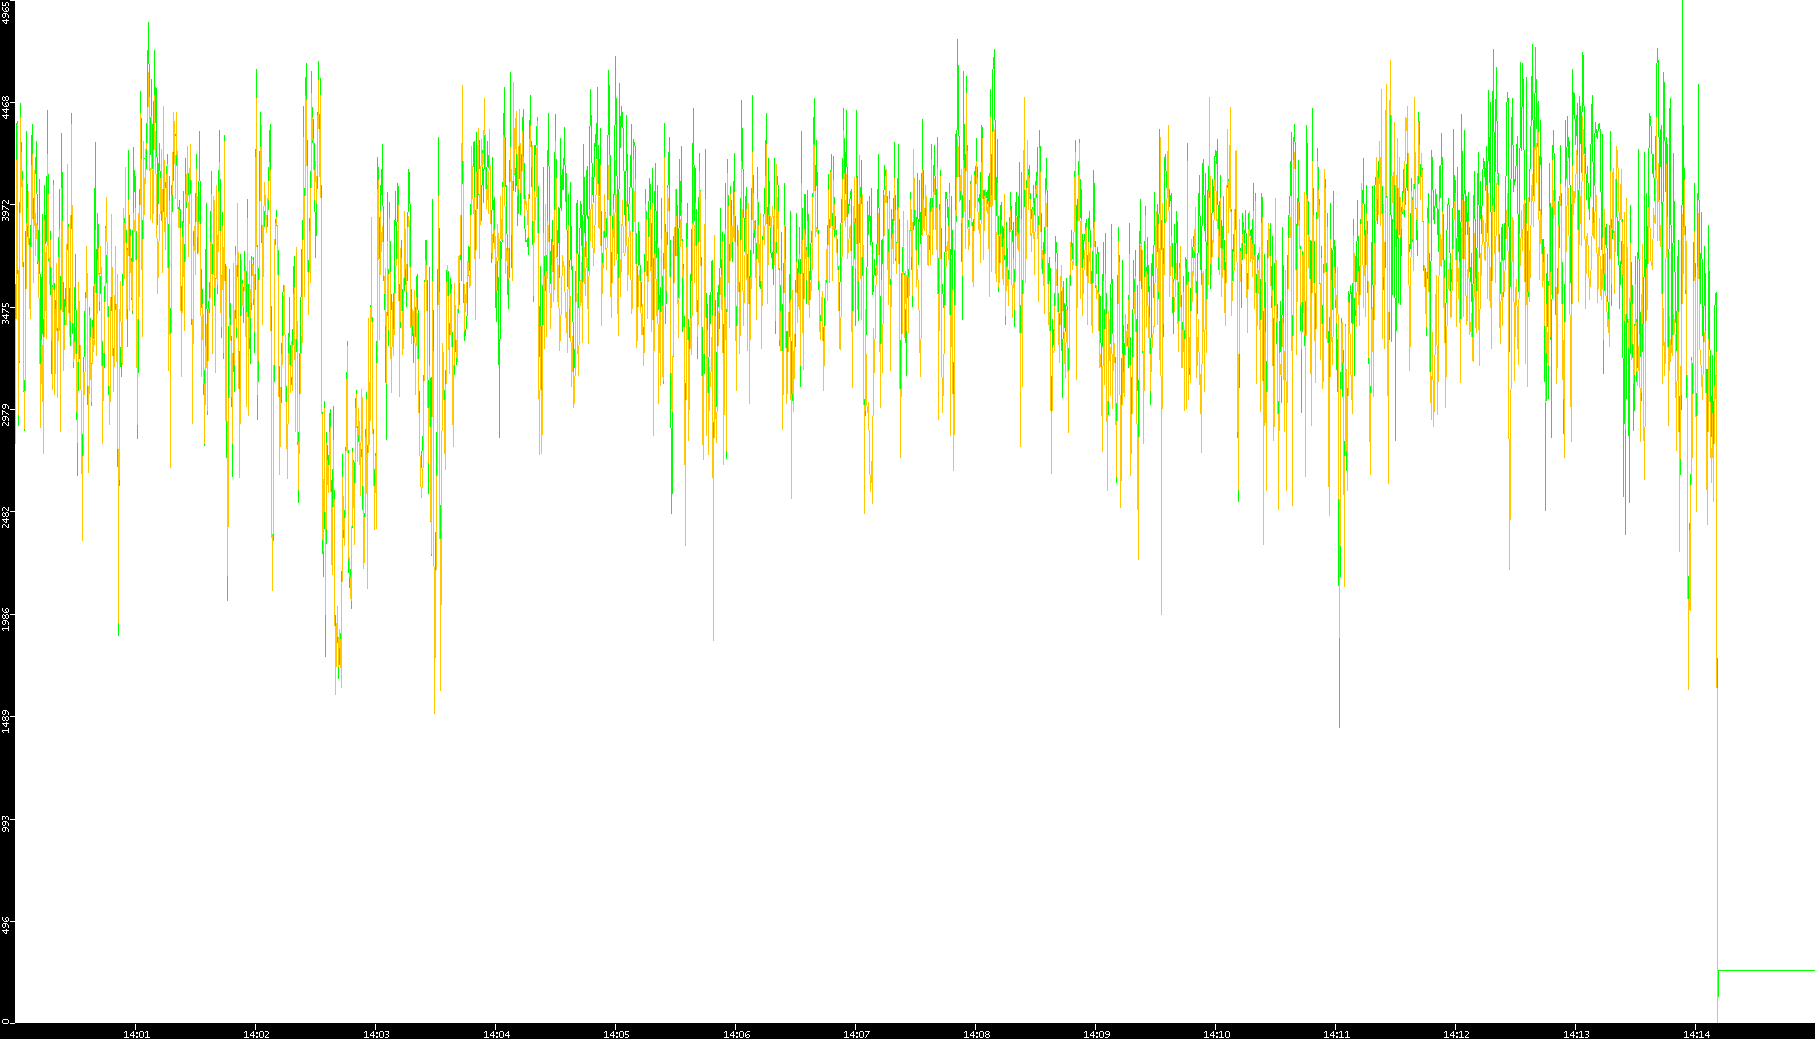
Task: Click the 14:11 time axis label
Action: point(1336,1033)
